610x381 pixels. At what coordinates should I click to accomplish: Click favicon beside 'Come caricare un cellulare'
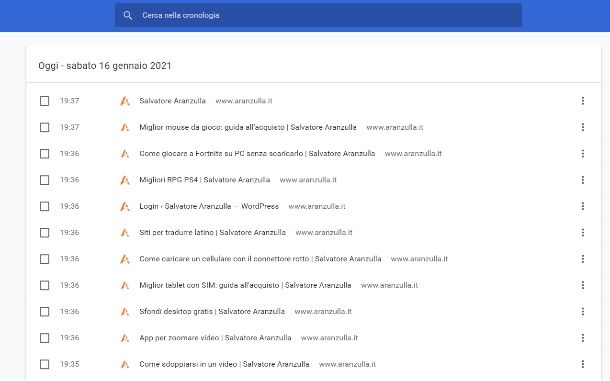[124, 259]
